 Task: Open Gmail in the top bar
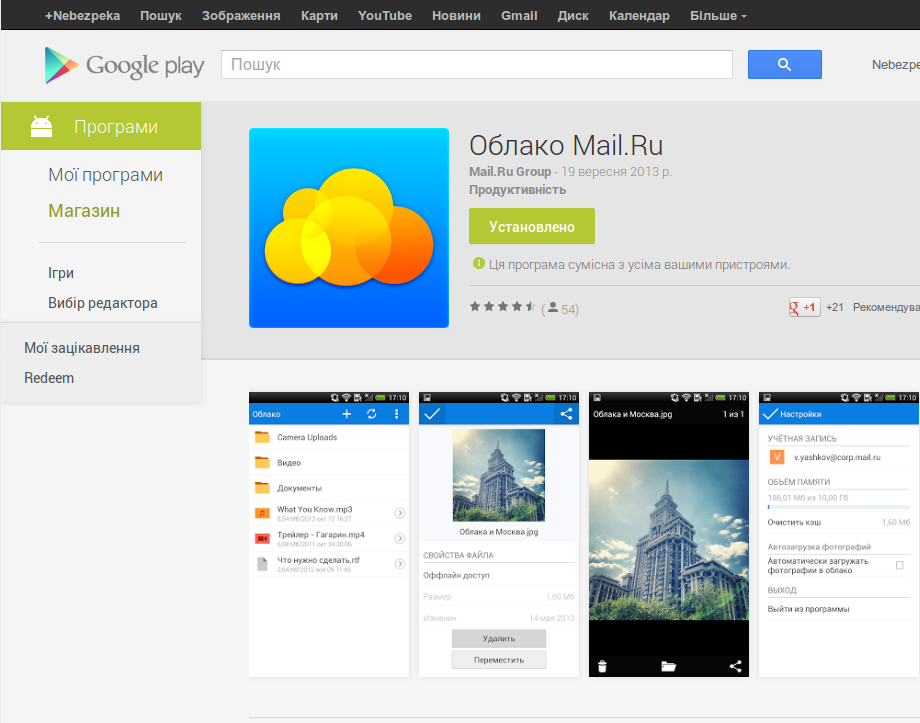point(519,16)
